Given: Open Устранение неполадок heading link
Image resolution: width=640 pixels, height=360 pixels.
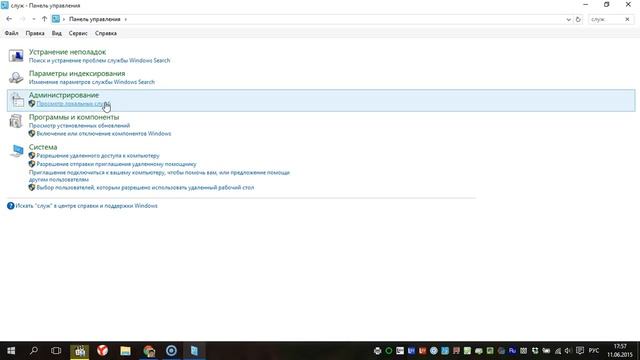Looking at the screenshot, I should (67, 52).
